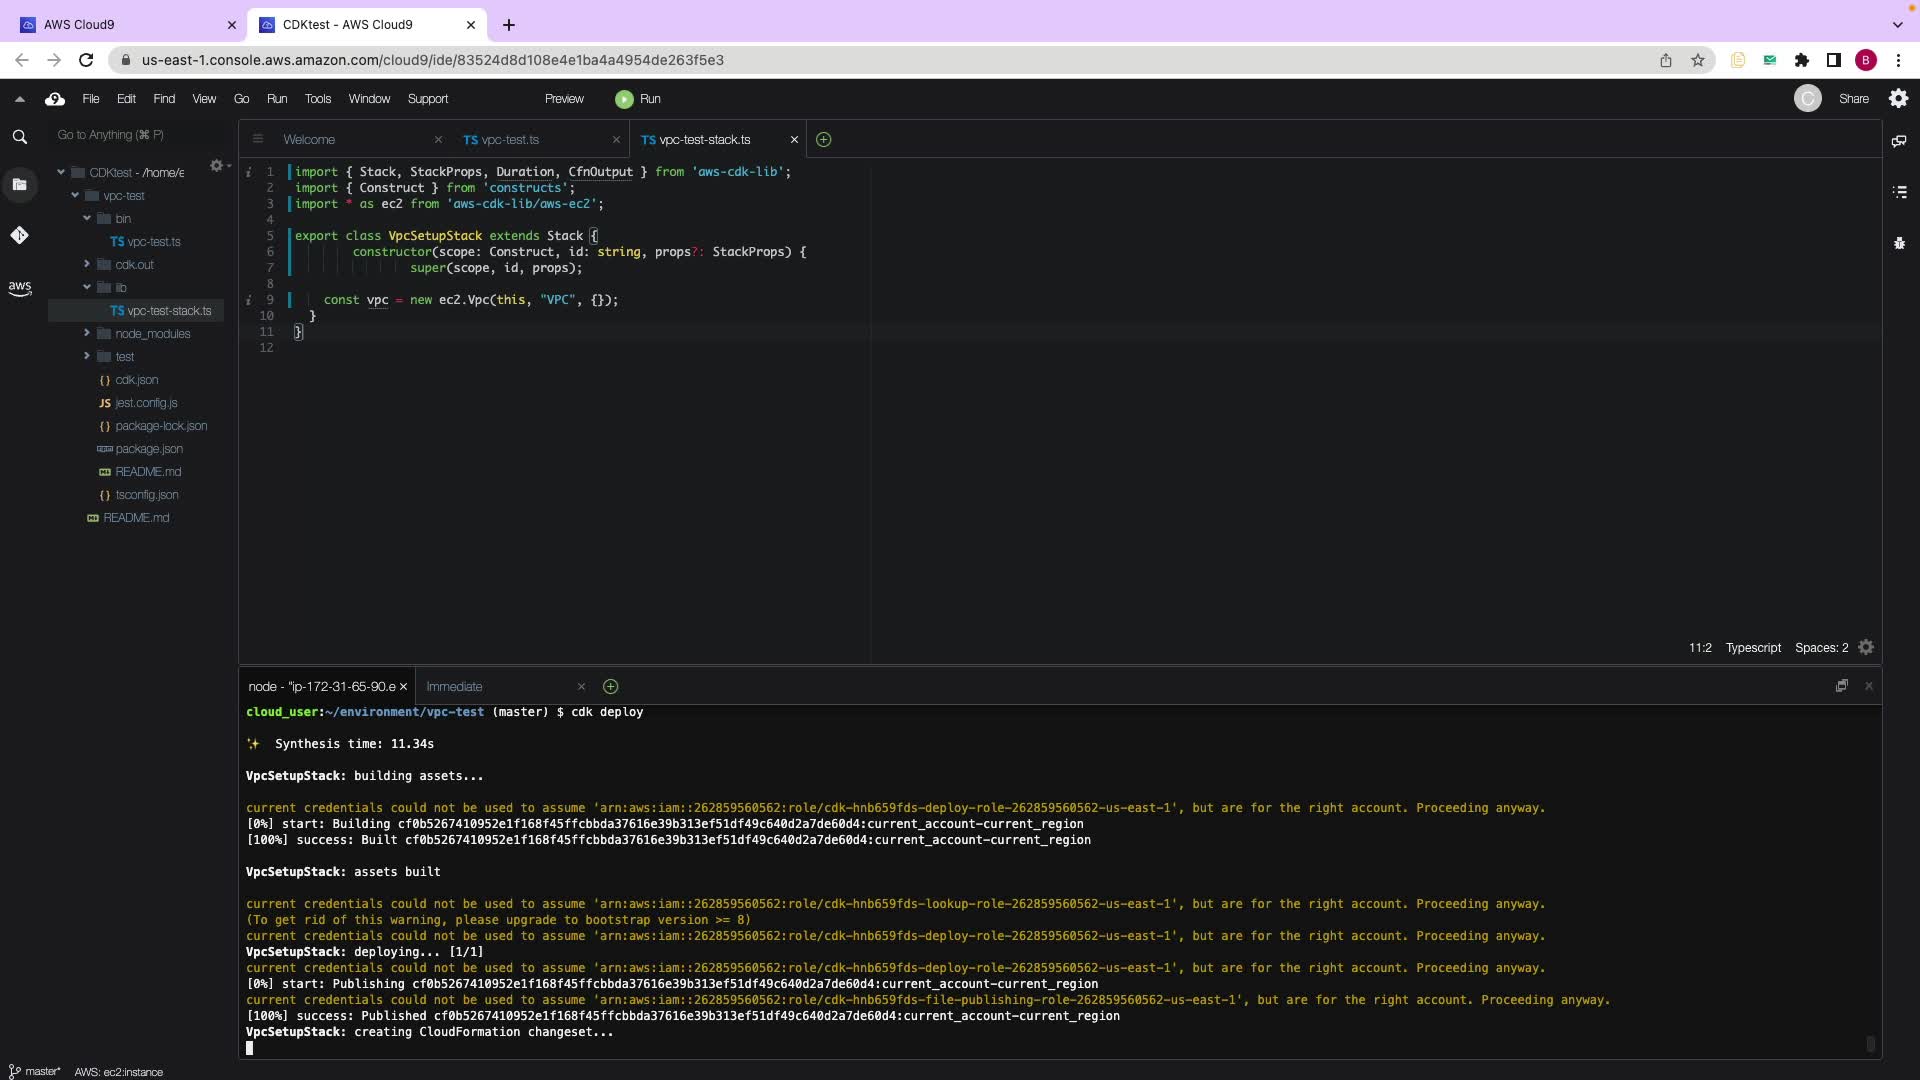The width and height of the screenshot is (1920, 1080).
Task: Open file tree settings gear dropdown
Action: point(217,166)
